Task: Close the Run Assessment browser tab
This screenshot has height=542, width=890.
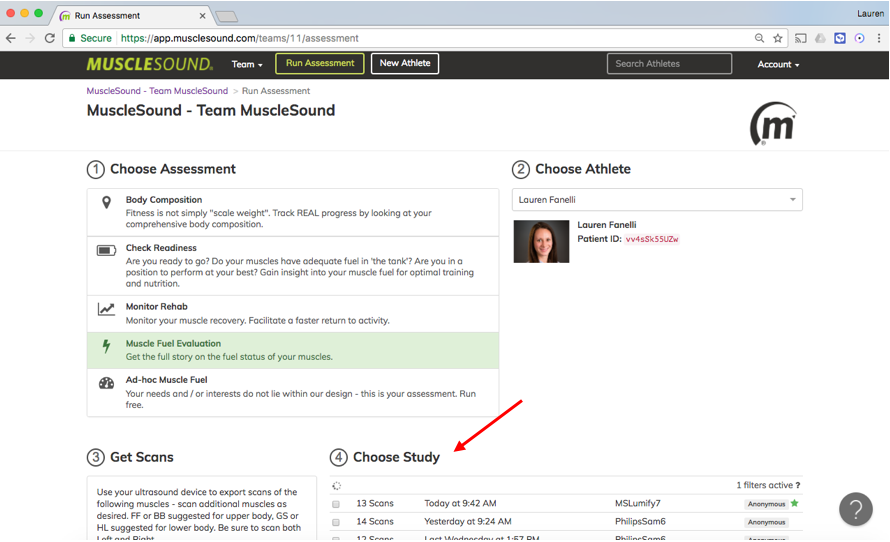Action: [203, 16]
